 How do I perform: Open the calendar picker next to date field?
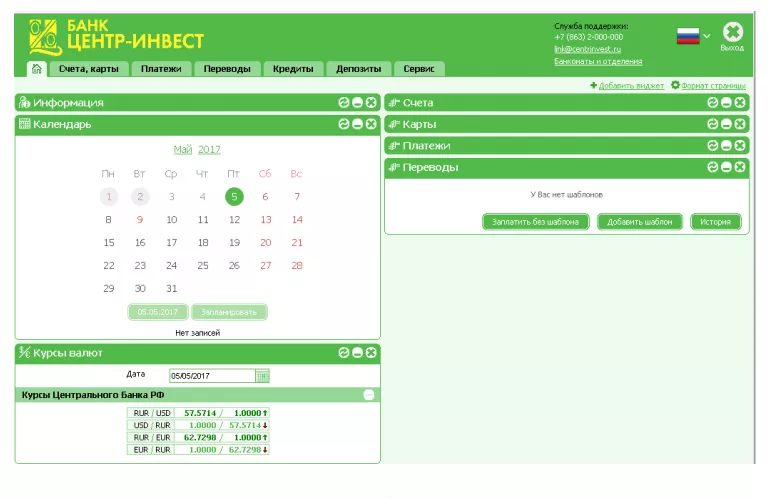click(x=262, y=376)
